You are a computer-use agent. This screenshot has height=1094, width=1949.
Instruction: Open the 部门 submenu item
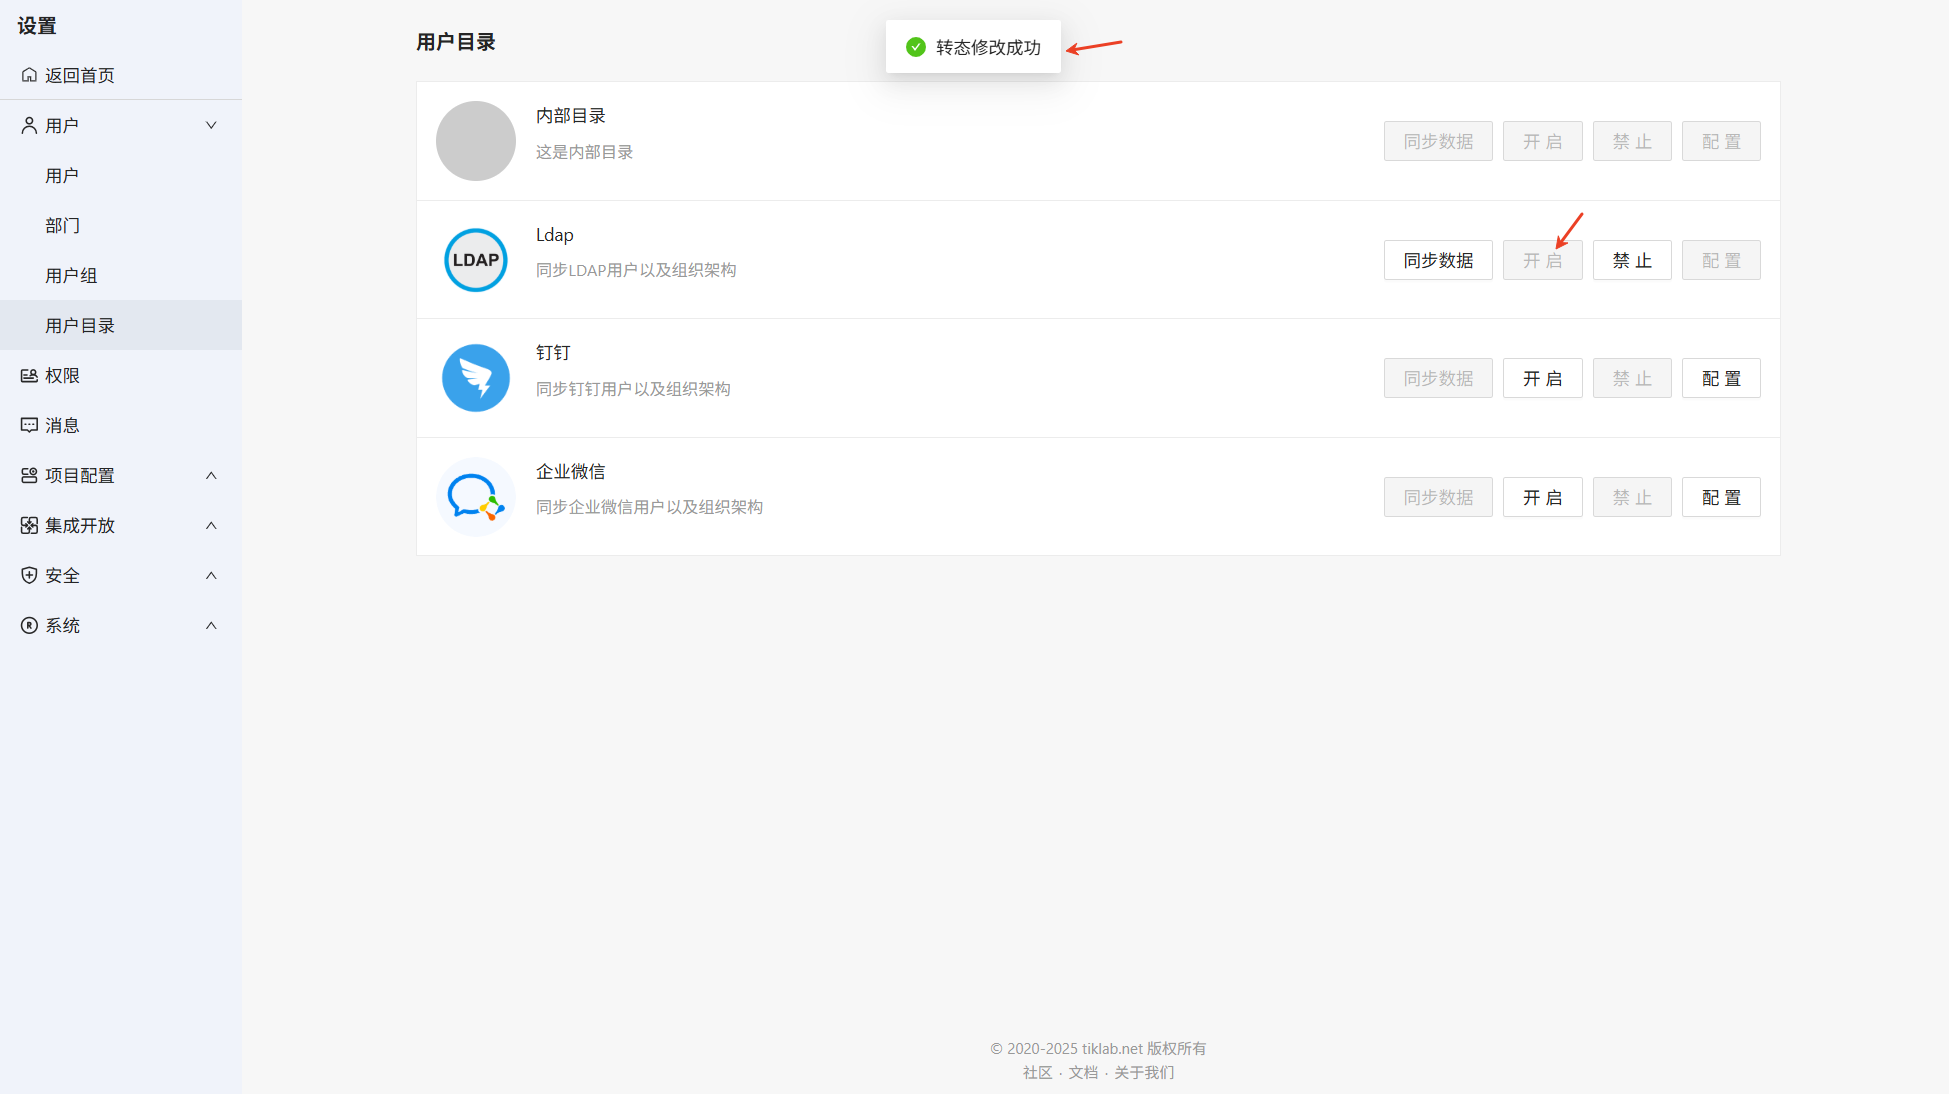pyautogui.click(x=62, y=225)
